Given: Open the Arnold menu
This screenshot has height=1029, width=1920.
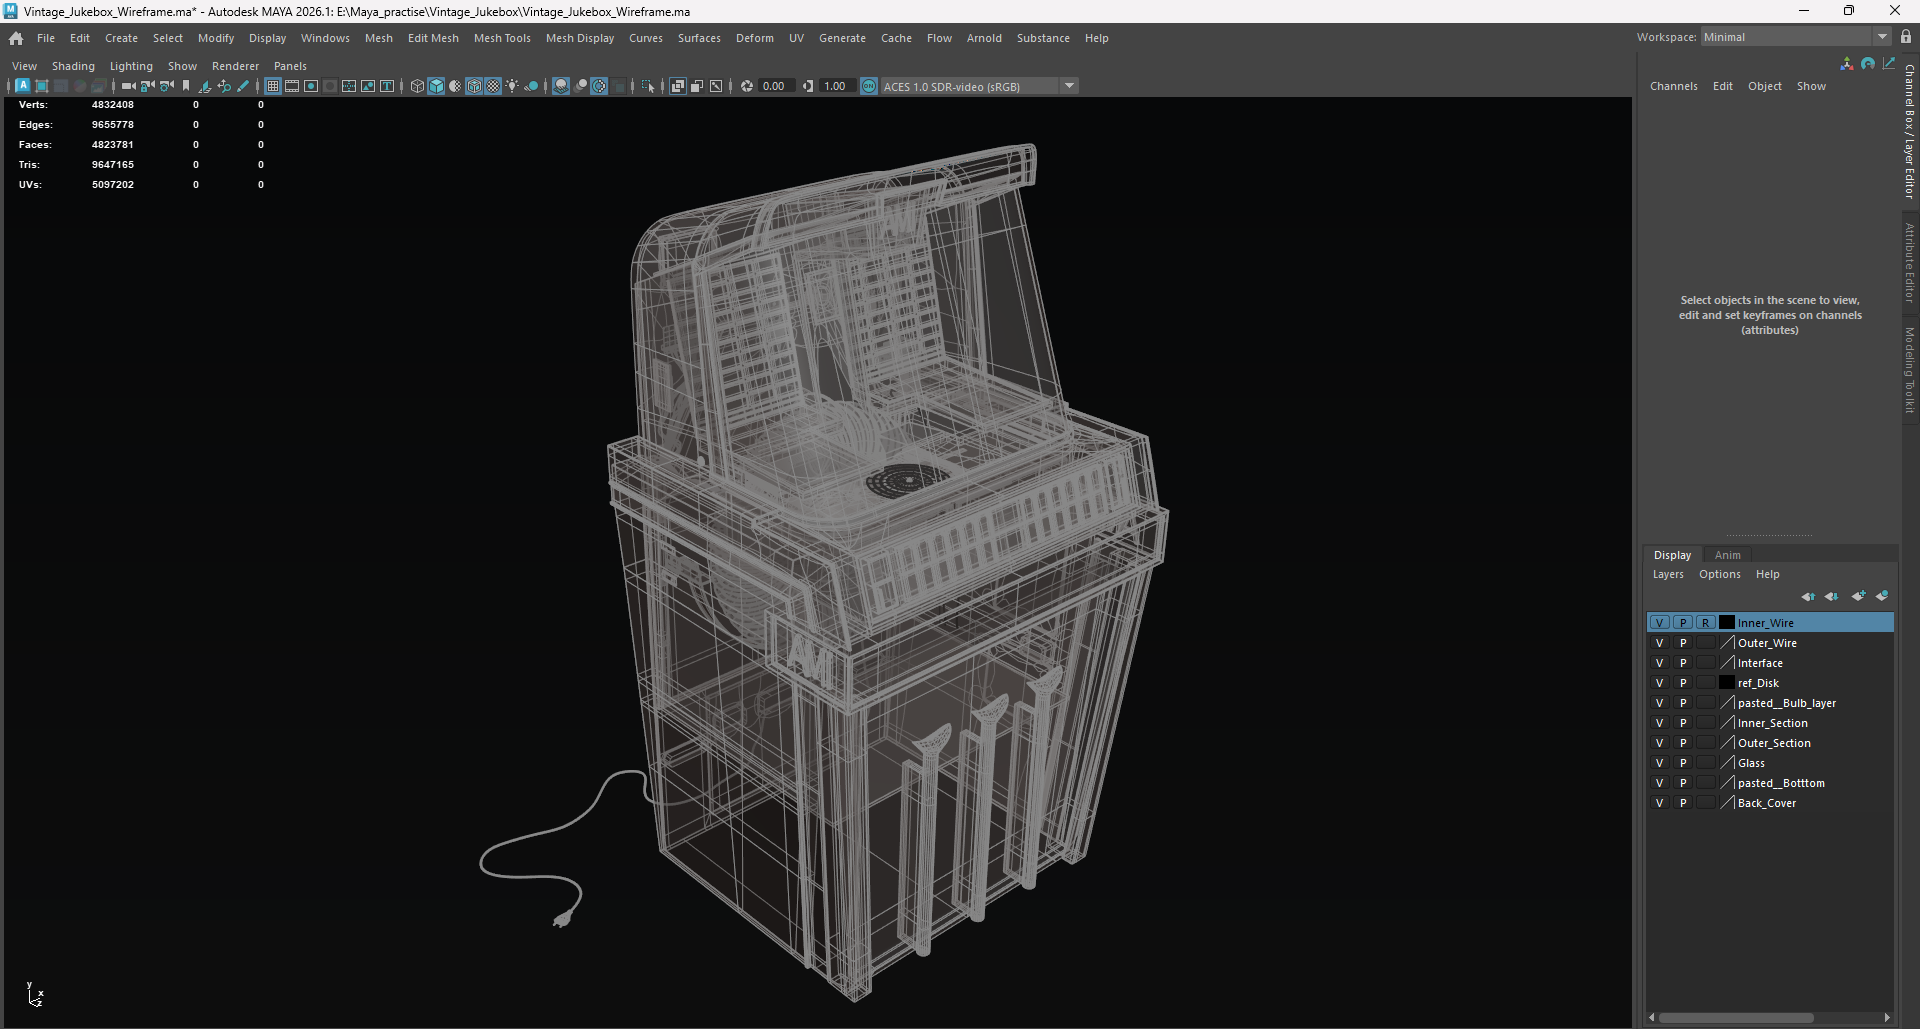Looking at the screenshot, I should click(x=984, y=38).
